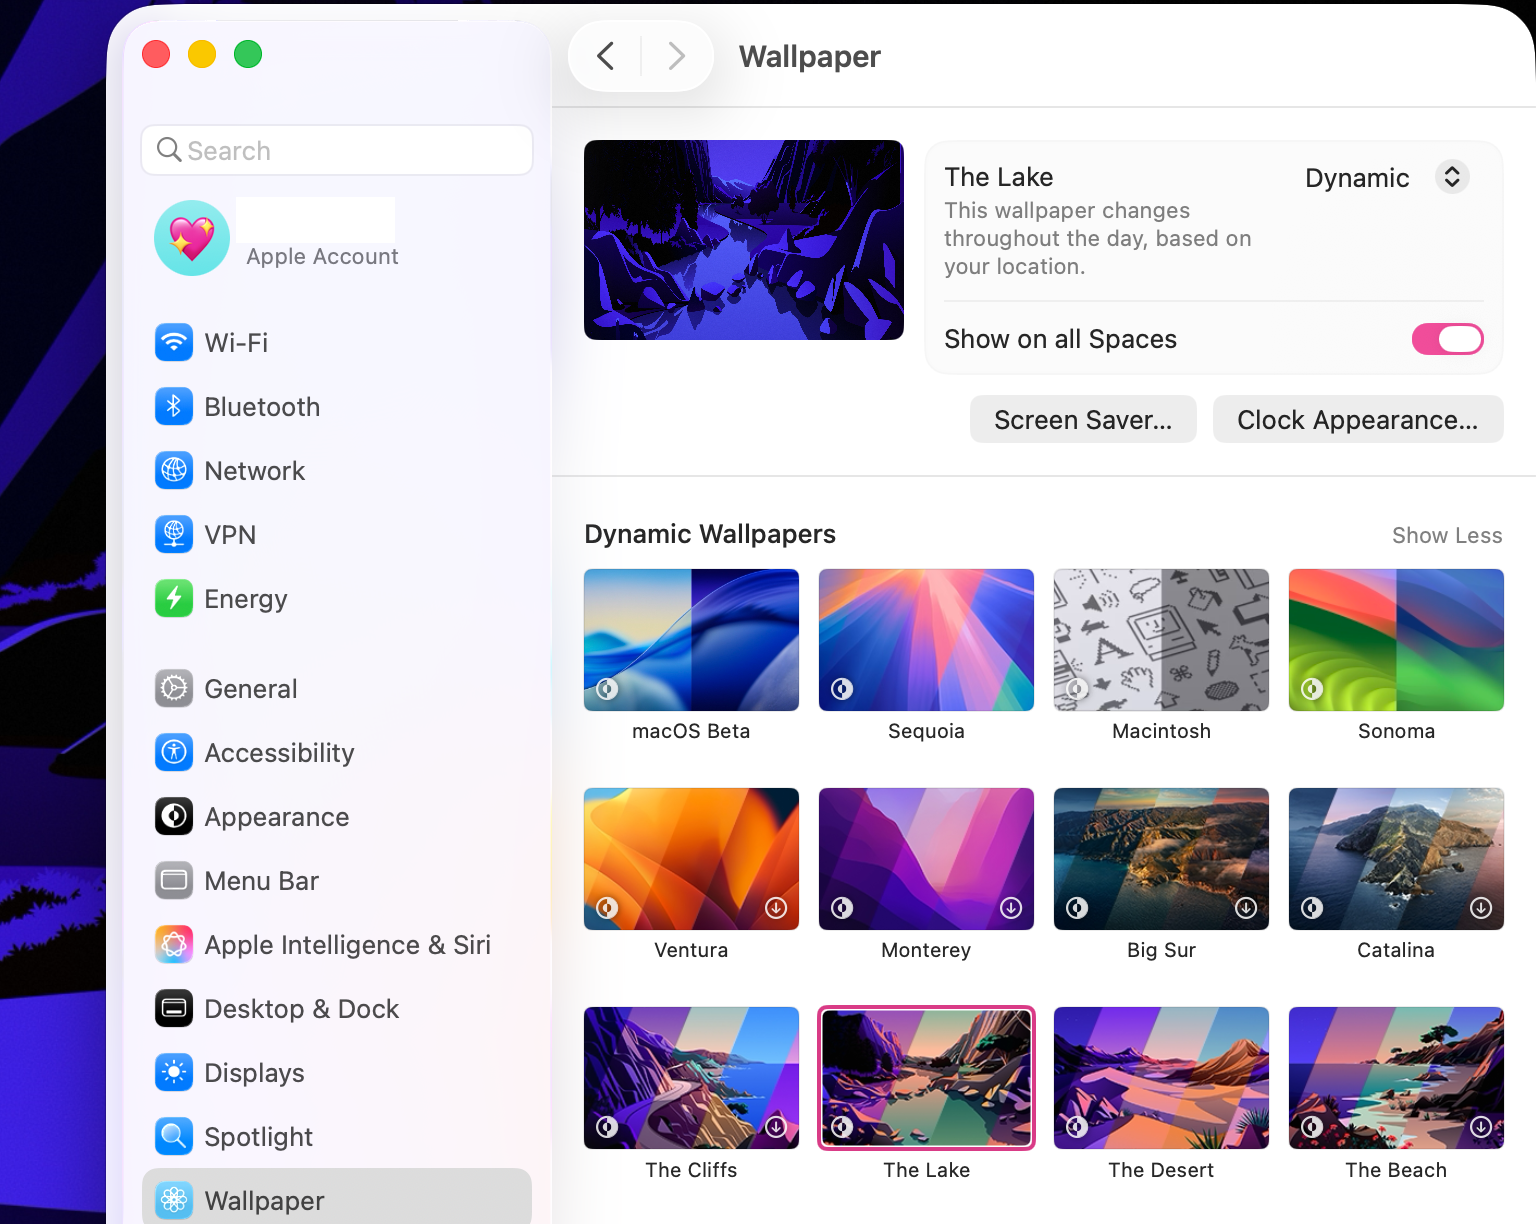Pick The Cliffs wallpaper thumbnail
1536x1224 pixels.
691,1078
